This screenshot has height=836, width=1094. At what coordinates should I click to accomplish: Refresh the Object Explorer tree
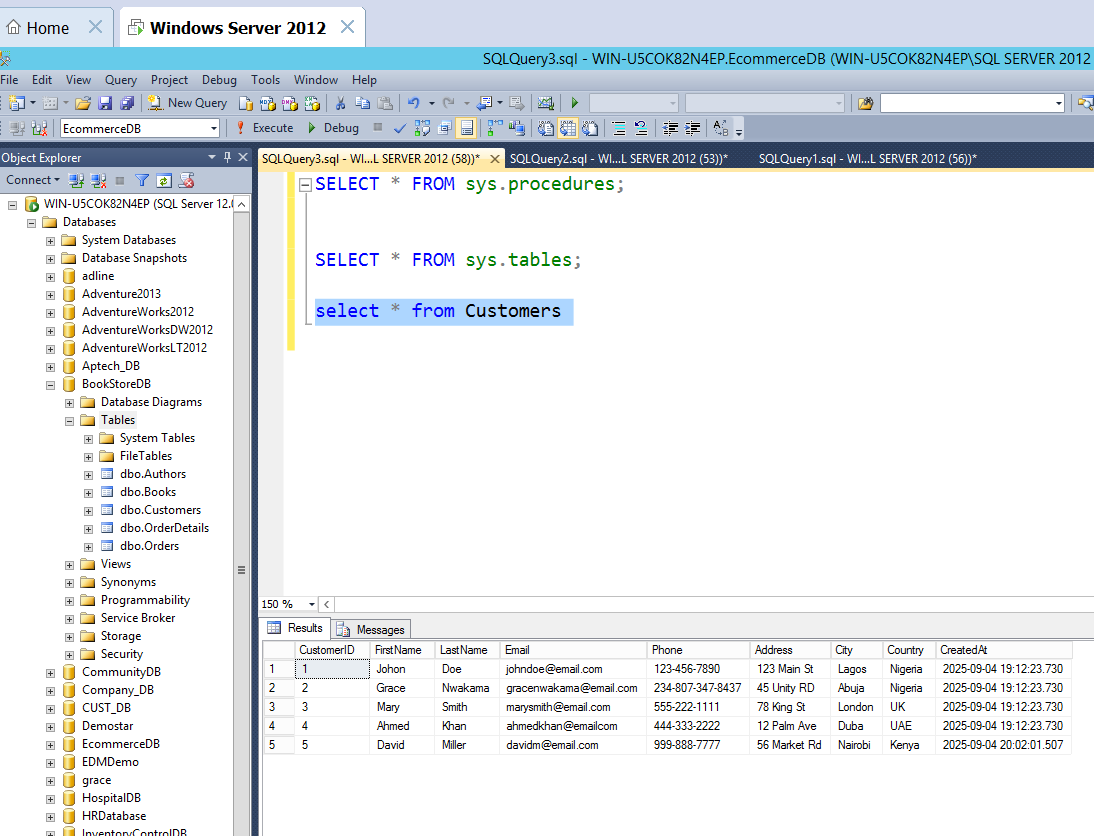(163, 179)
